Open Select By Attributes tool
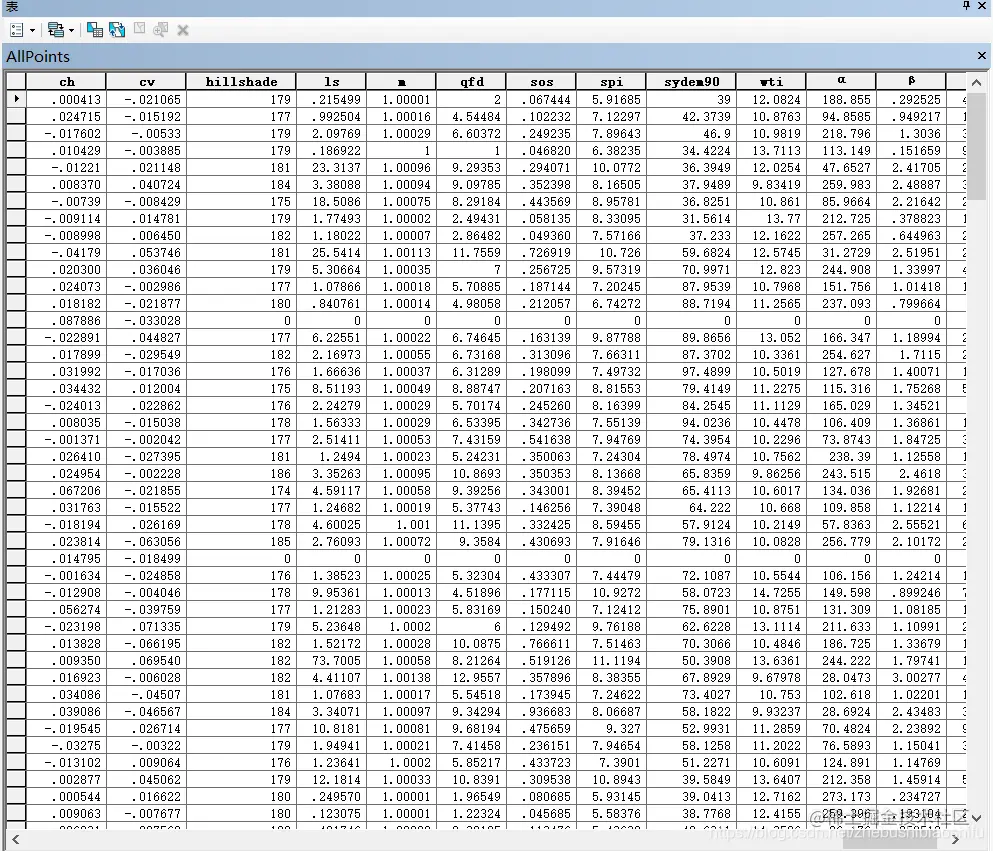The width and height of the screenshot is (993, 851). pos(95,30)
